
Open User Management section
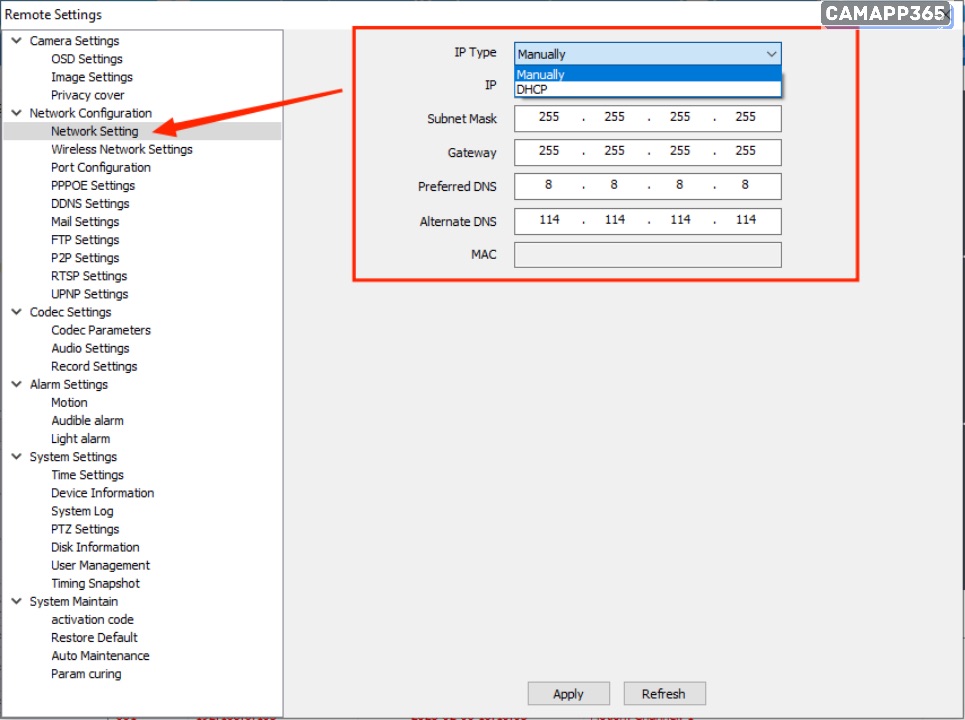click(x=100, y=565)
